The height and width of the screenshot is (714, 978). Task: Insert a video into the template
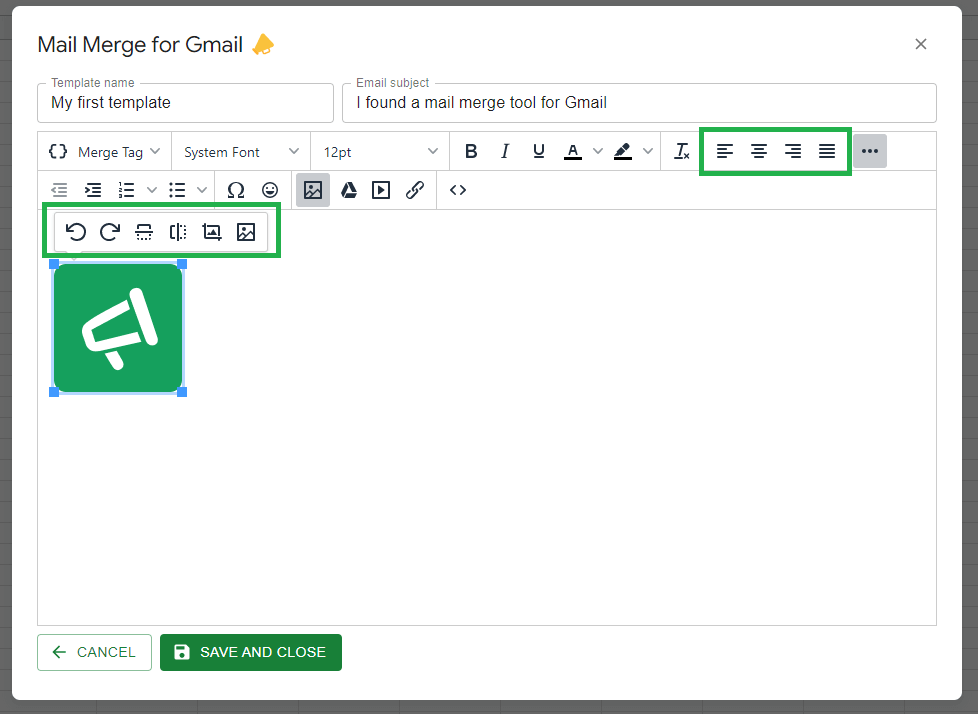(x=380, y=190)
